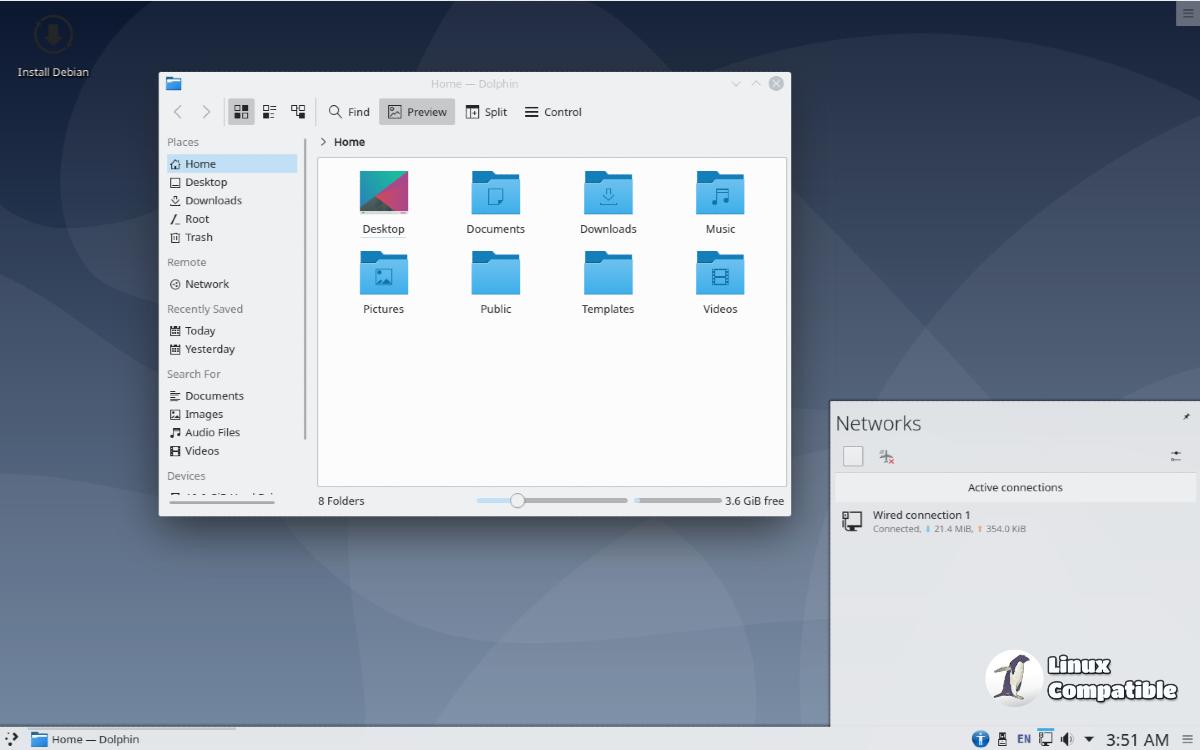Click the Split view button
Image resolution: width=1200 pixels, height=750 pixels.
(x=486, y=112)
